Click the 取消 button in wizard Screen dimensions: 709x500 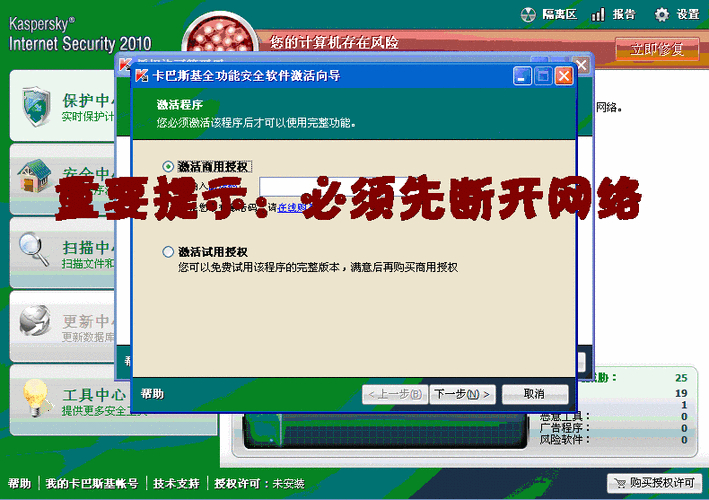tap(534, 394)
